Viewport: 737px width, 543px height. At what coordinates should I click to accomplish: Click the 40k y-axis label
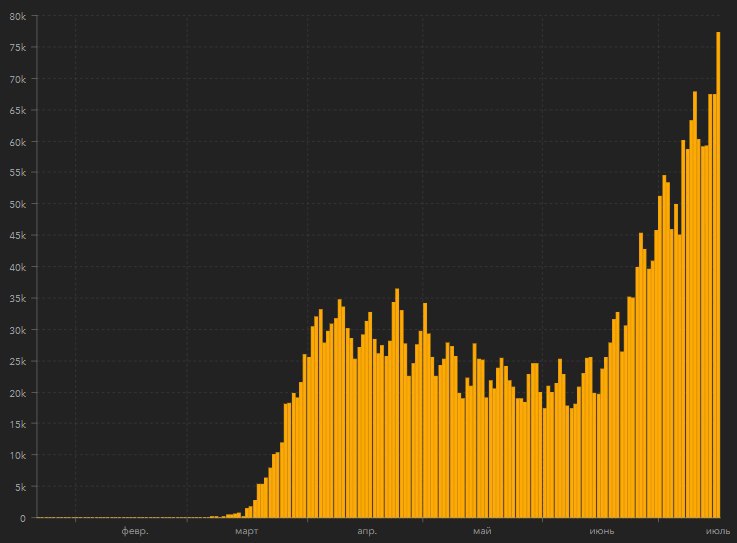tap(17, 267)
